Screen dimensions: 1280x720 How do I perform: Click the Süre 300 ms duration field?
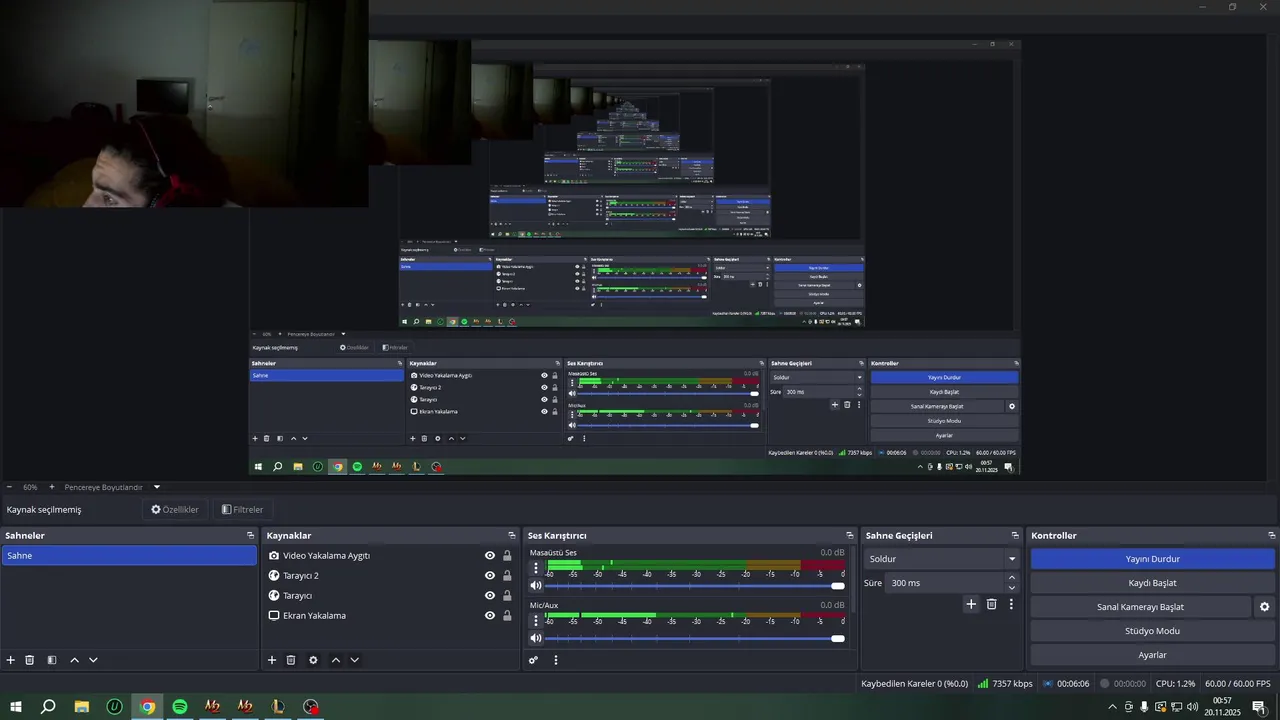coord(944,583)
